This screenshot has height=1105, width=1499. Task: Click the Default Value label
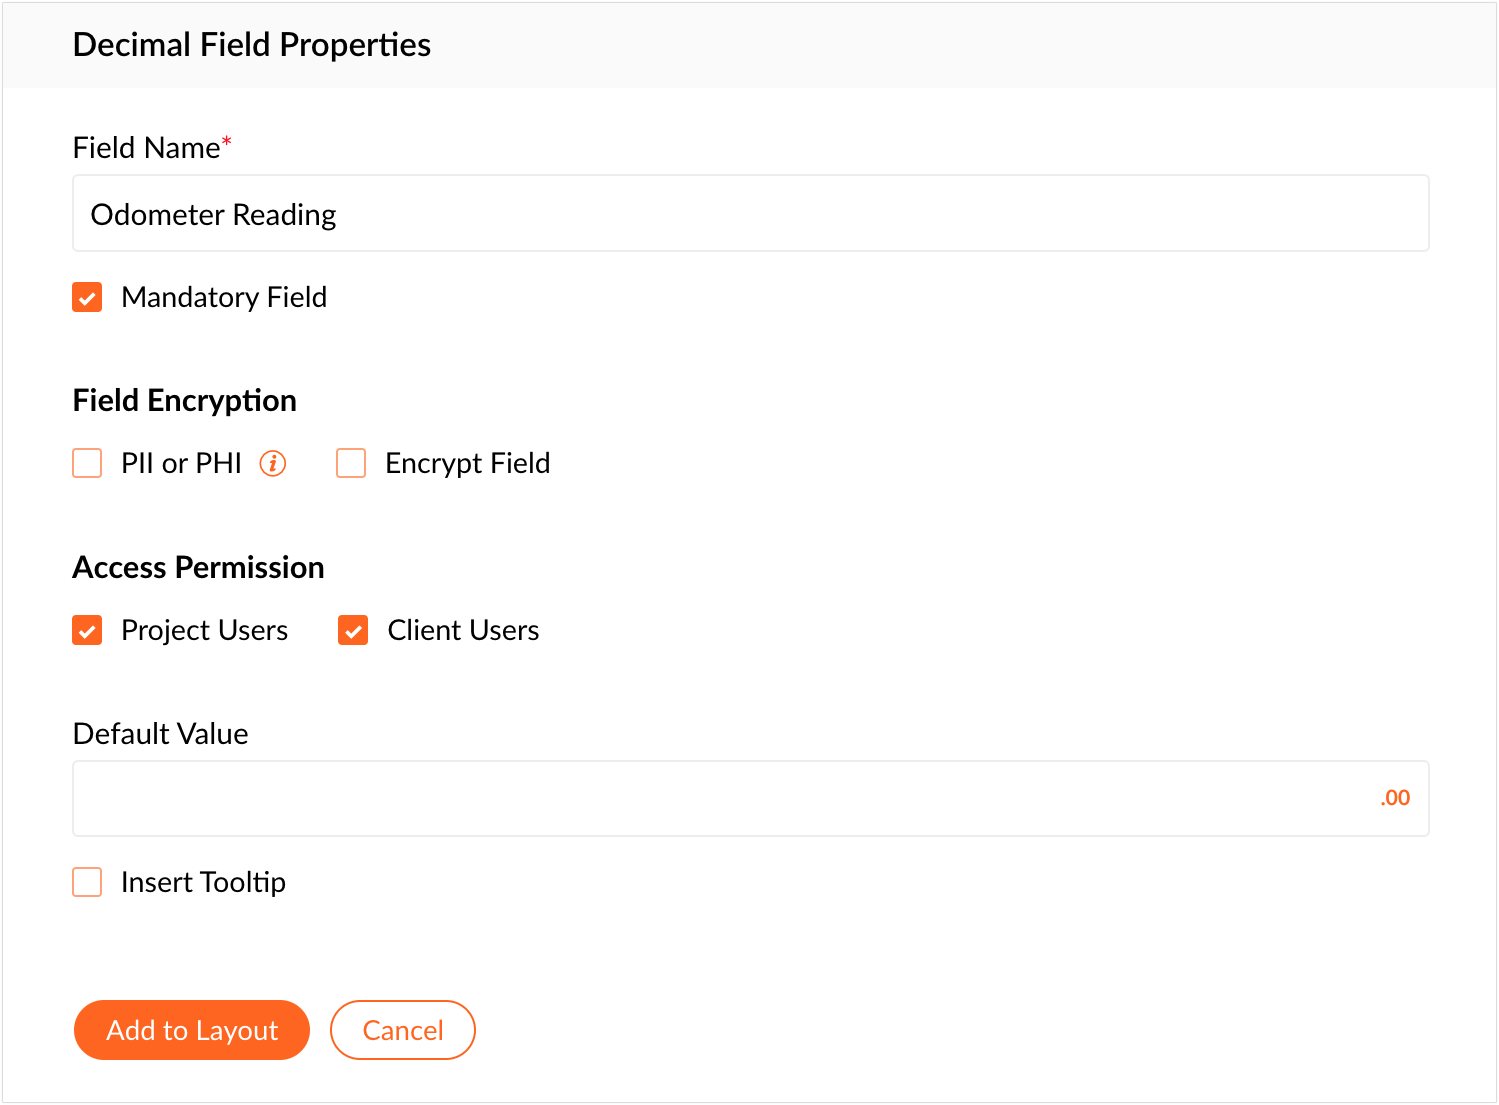click(161, 734)
